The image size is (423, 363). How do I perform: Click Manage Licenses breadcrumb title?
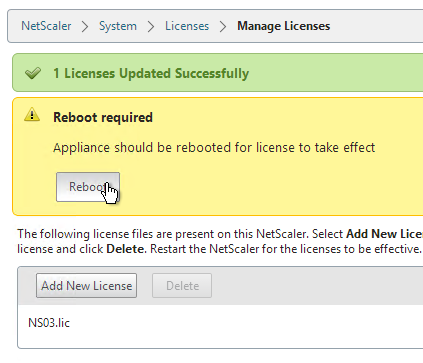284,26
